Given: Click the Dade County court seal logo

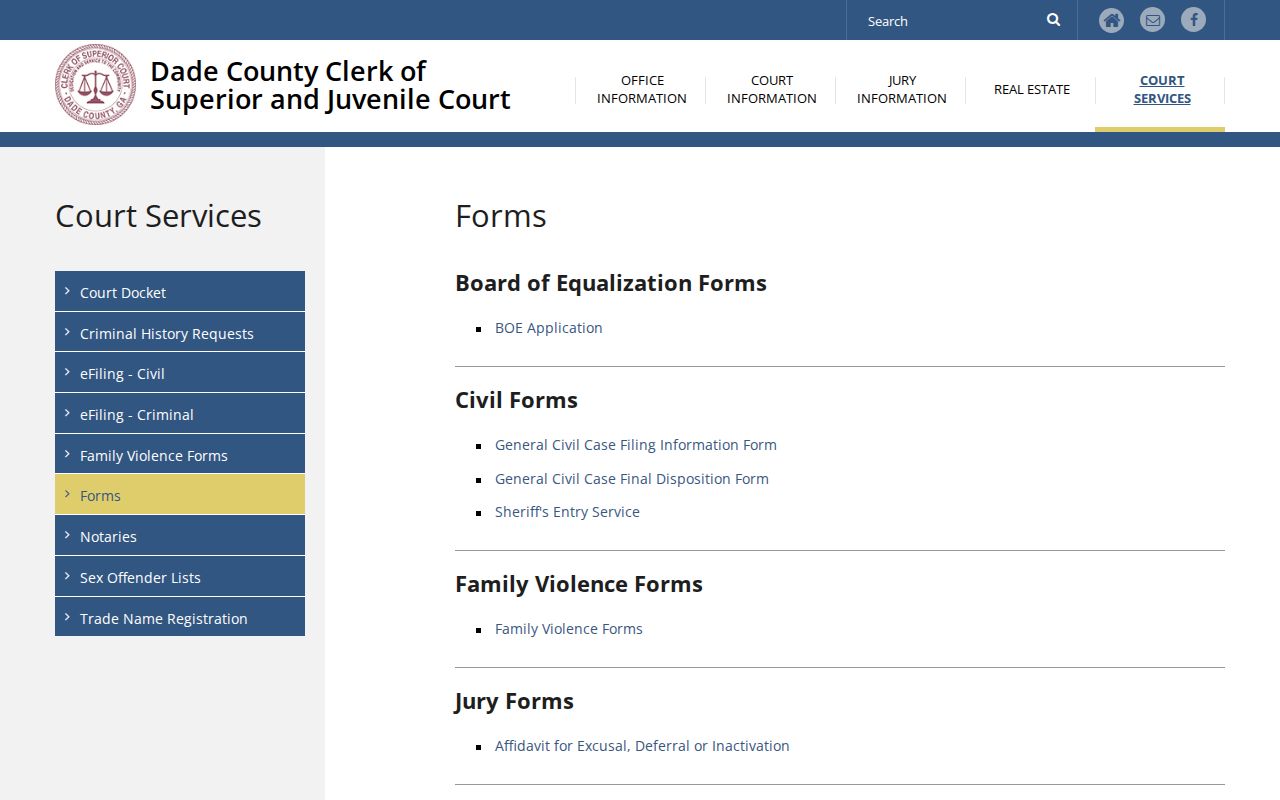Looking at the screenshot, I should [x=95, y=85].
